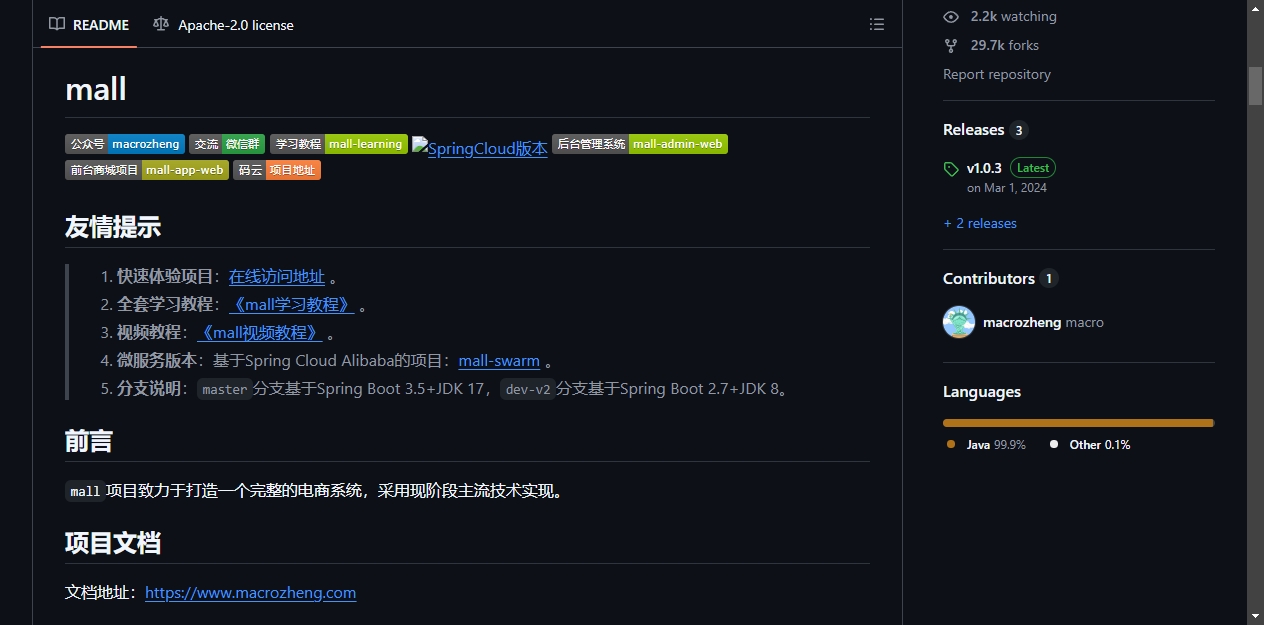Viewport: 1264px width, 625px height.
Task: Click the Latest release label
Action: [x=1033, y=168]
